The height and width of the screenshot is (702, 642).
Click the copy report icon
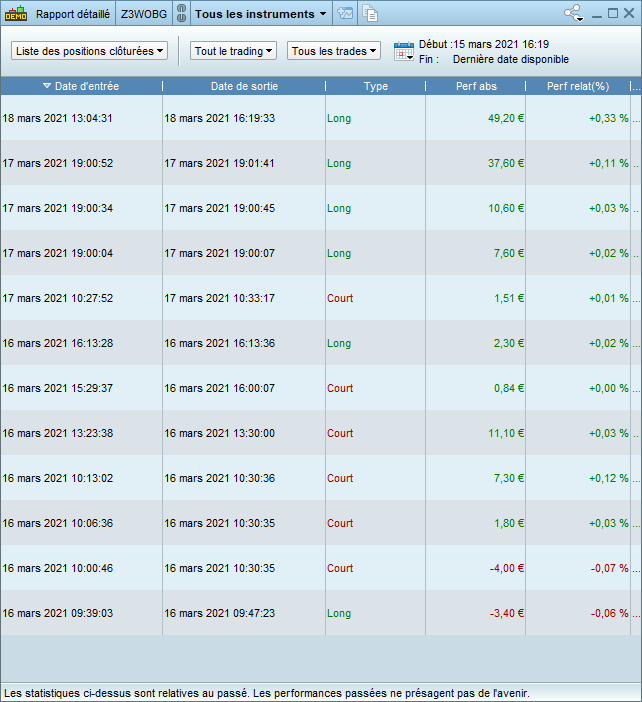[370, 13]
